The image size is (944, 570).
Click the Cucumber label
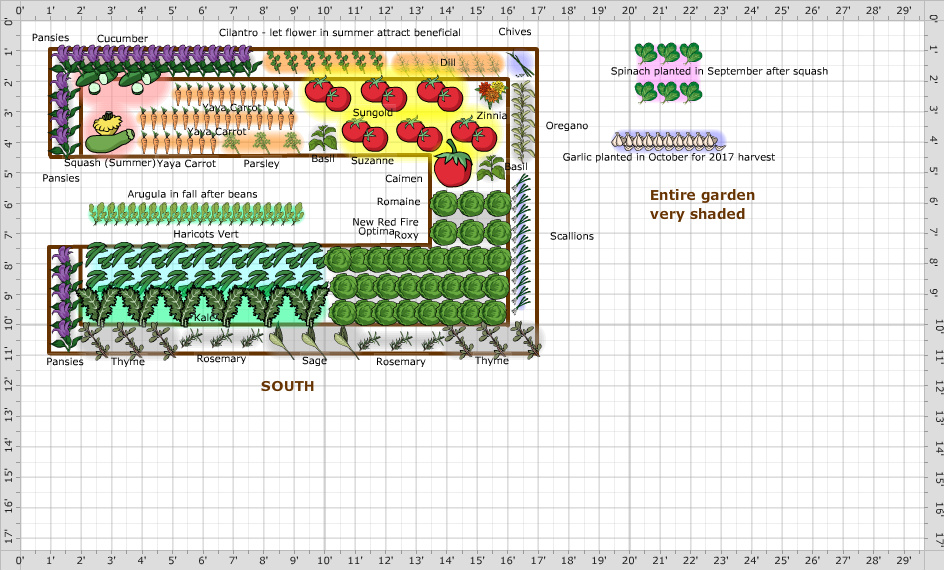[x=122, y=39]
